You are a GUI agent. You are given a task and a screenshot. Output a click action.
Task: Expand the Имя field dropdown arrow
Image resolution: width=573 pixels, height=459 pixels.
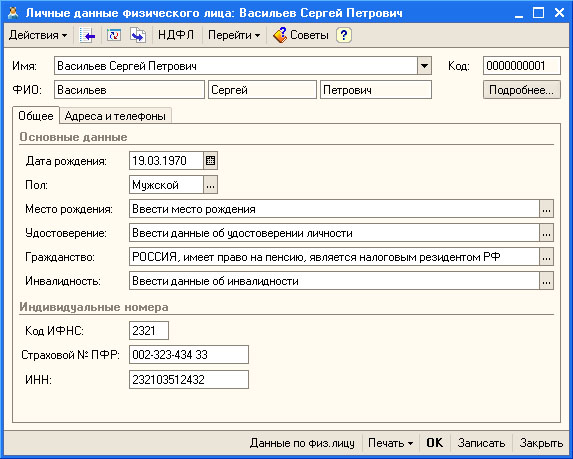coord(424,66)
